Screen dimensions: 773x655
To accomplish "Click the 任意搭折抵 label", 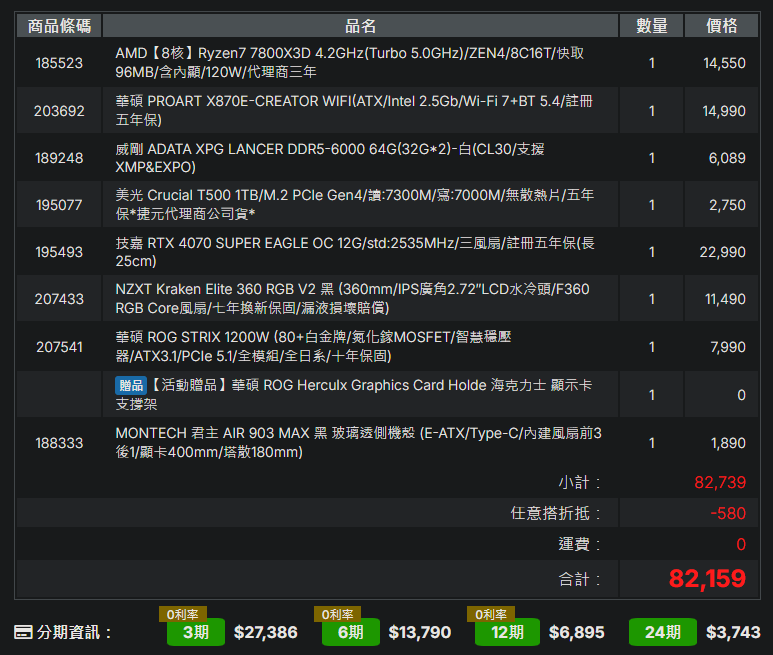I will pos(556,513).
